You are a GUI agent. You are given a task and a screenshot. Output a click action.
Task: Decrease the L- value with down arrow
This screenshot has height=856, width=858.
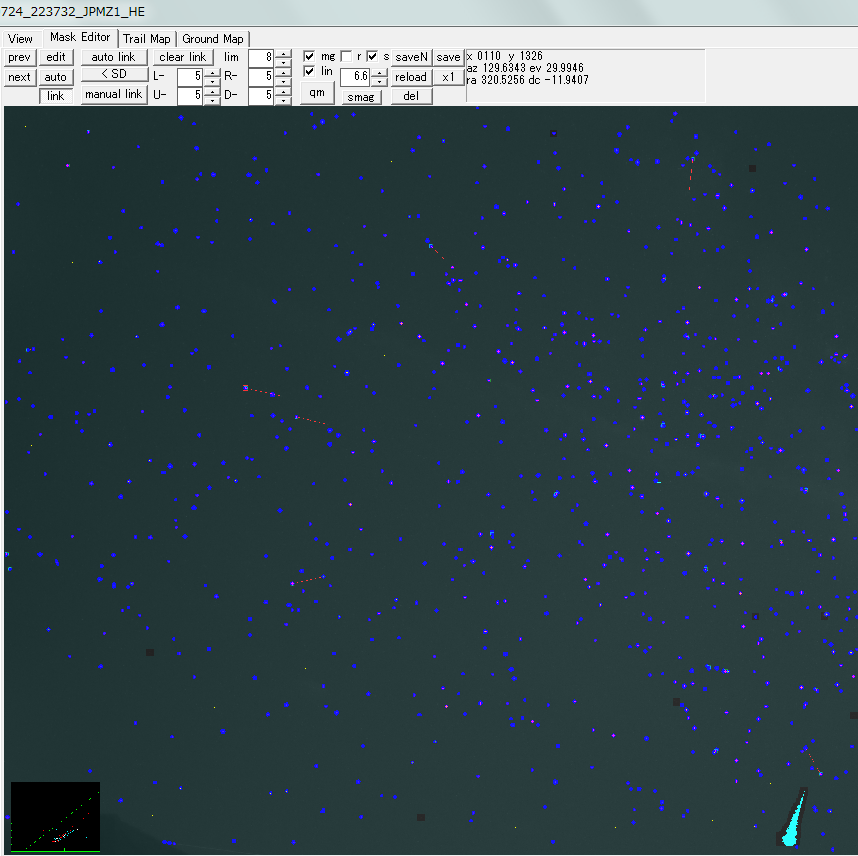[212, 81]
